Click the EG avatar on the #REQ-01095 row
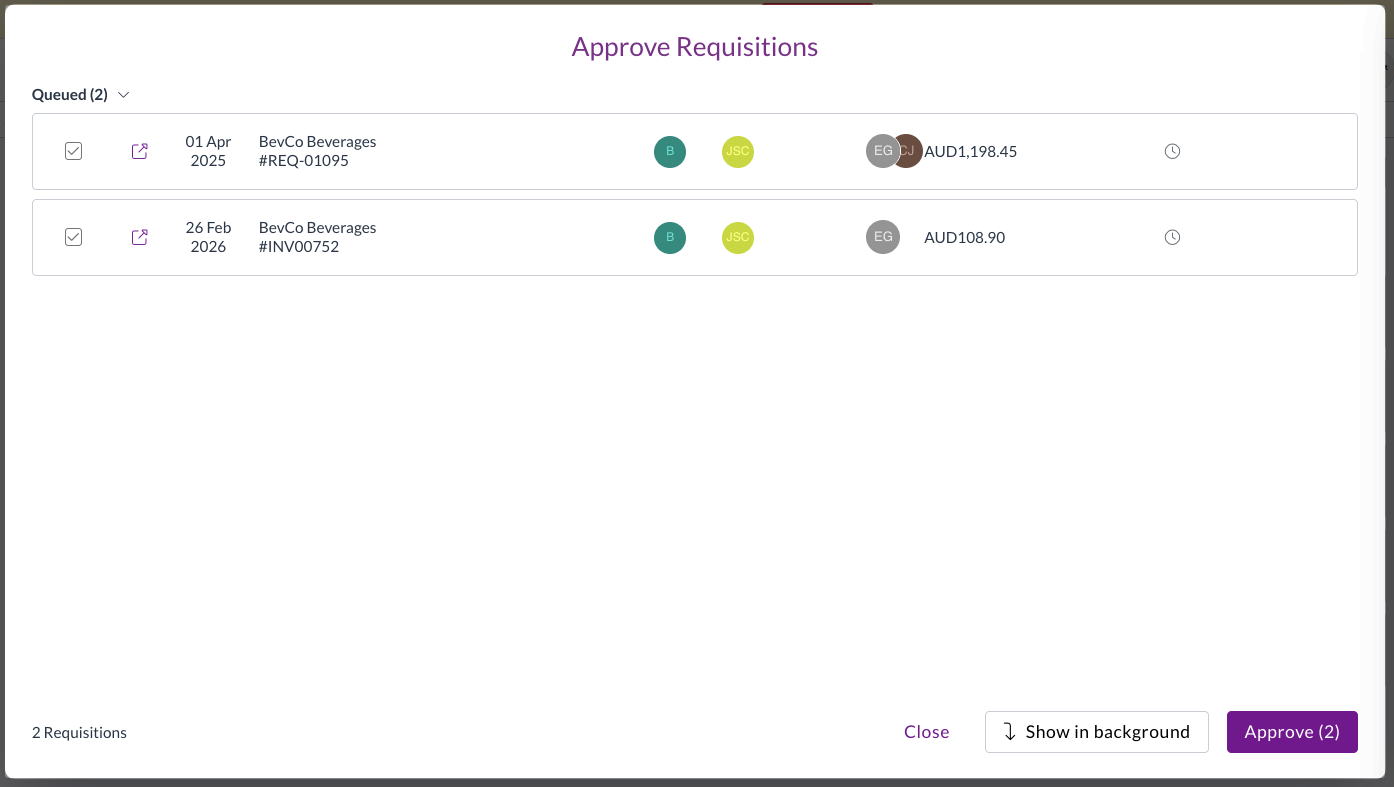This screenshot has width=1394, height=787. click(x=880, y=151)
